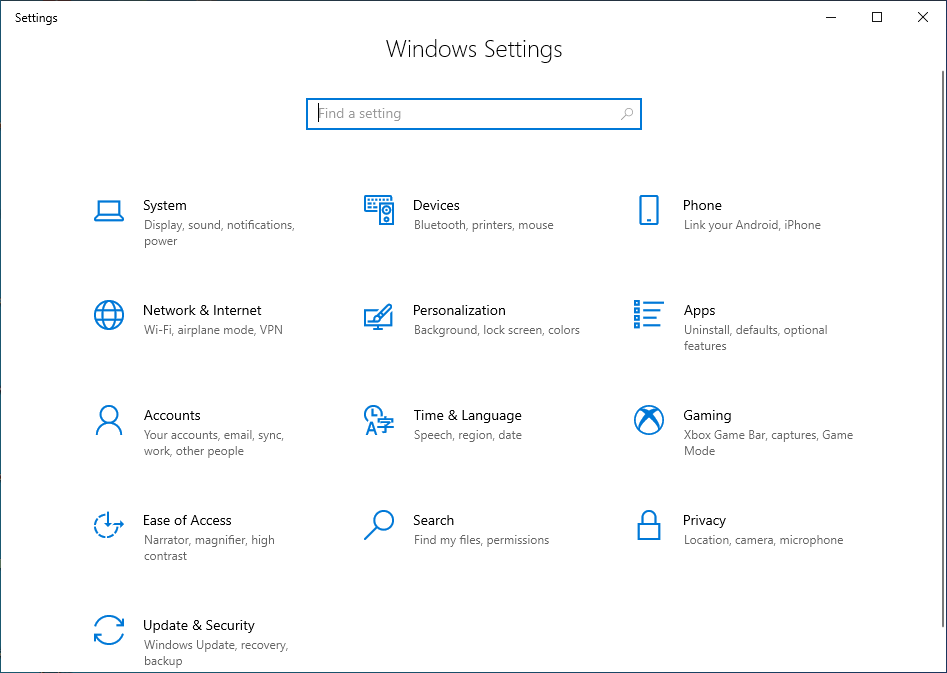Select the Privacy padlock icon

pyautogui.click(x=649, y=525)
